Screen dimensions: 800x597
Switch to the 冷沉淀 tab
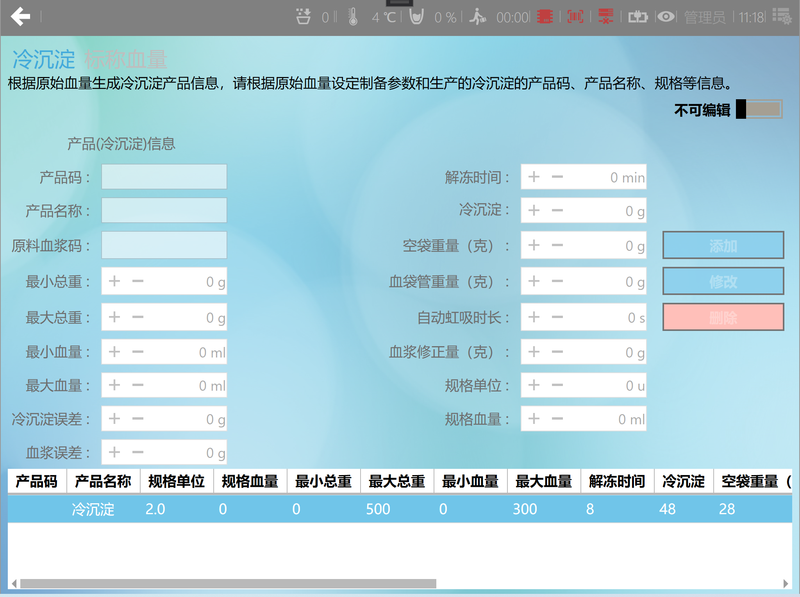(x=44, y=60)
